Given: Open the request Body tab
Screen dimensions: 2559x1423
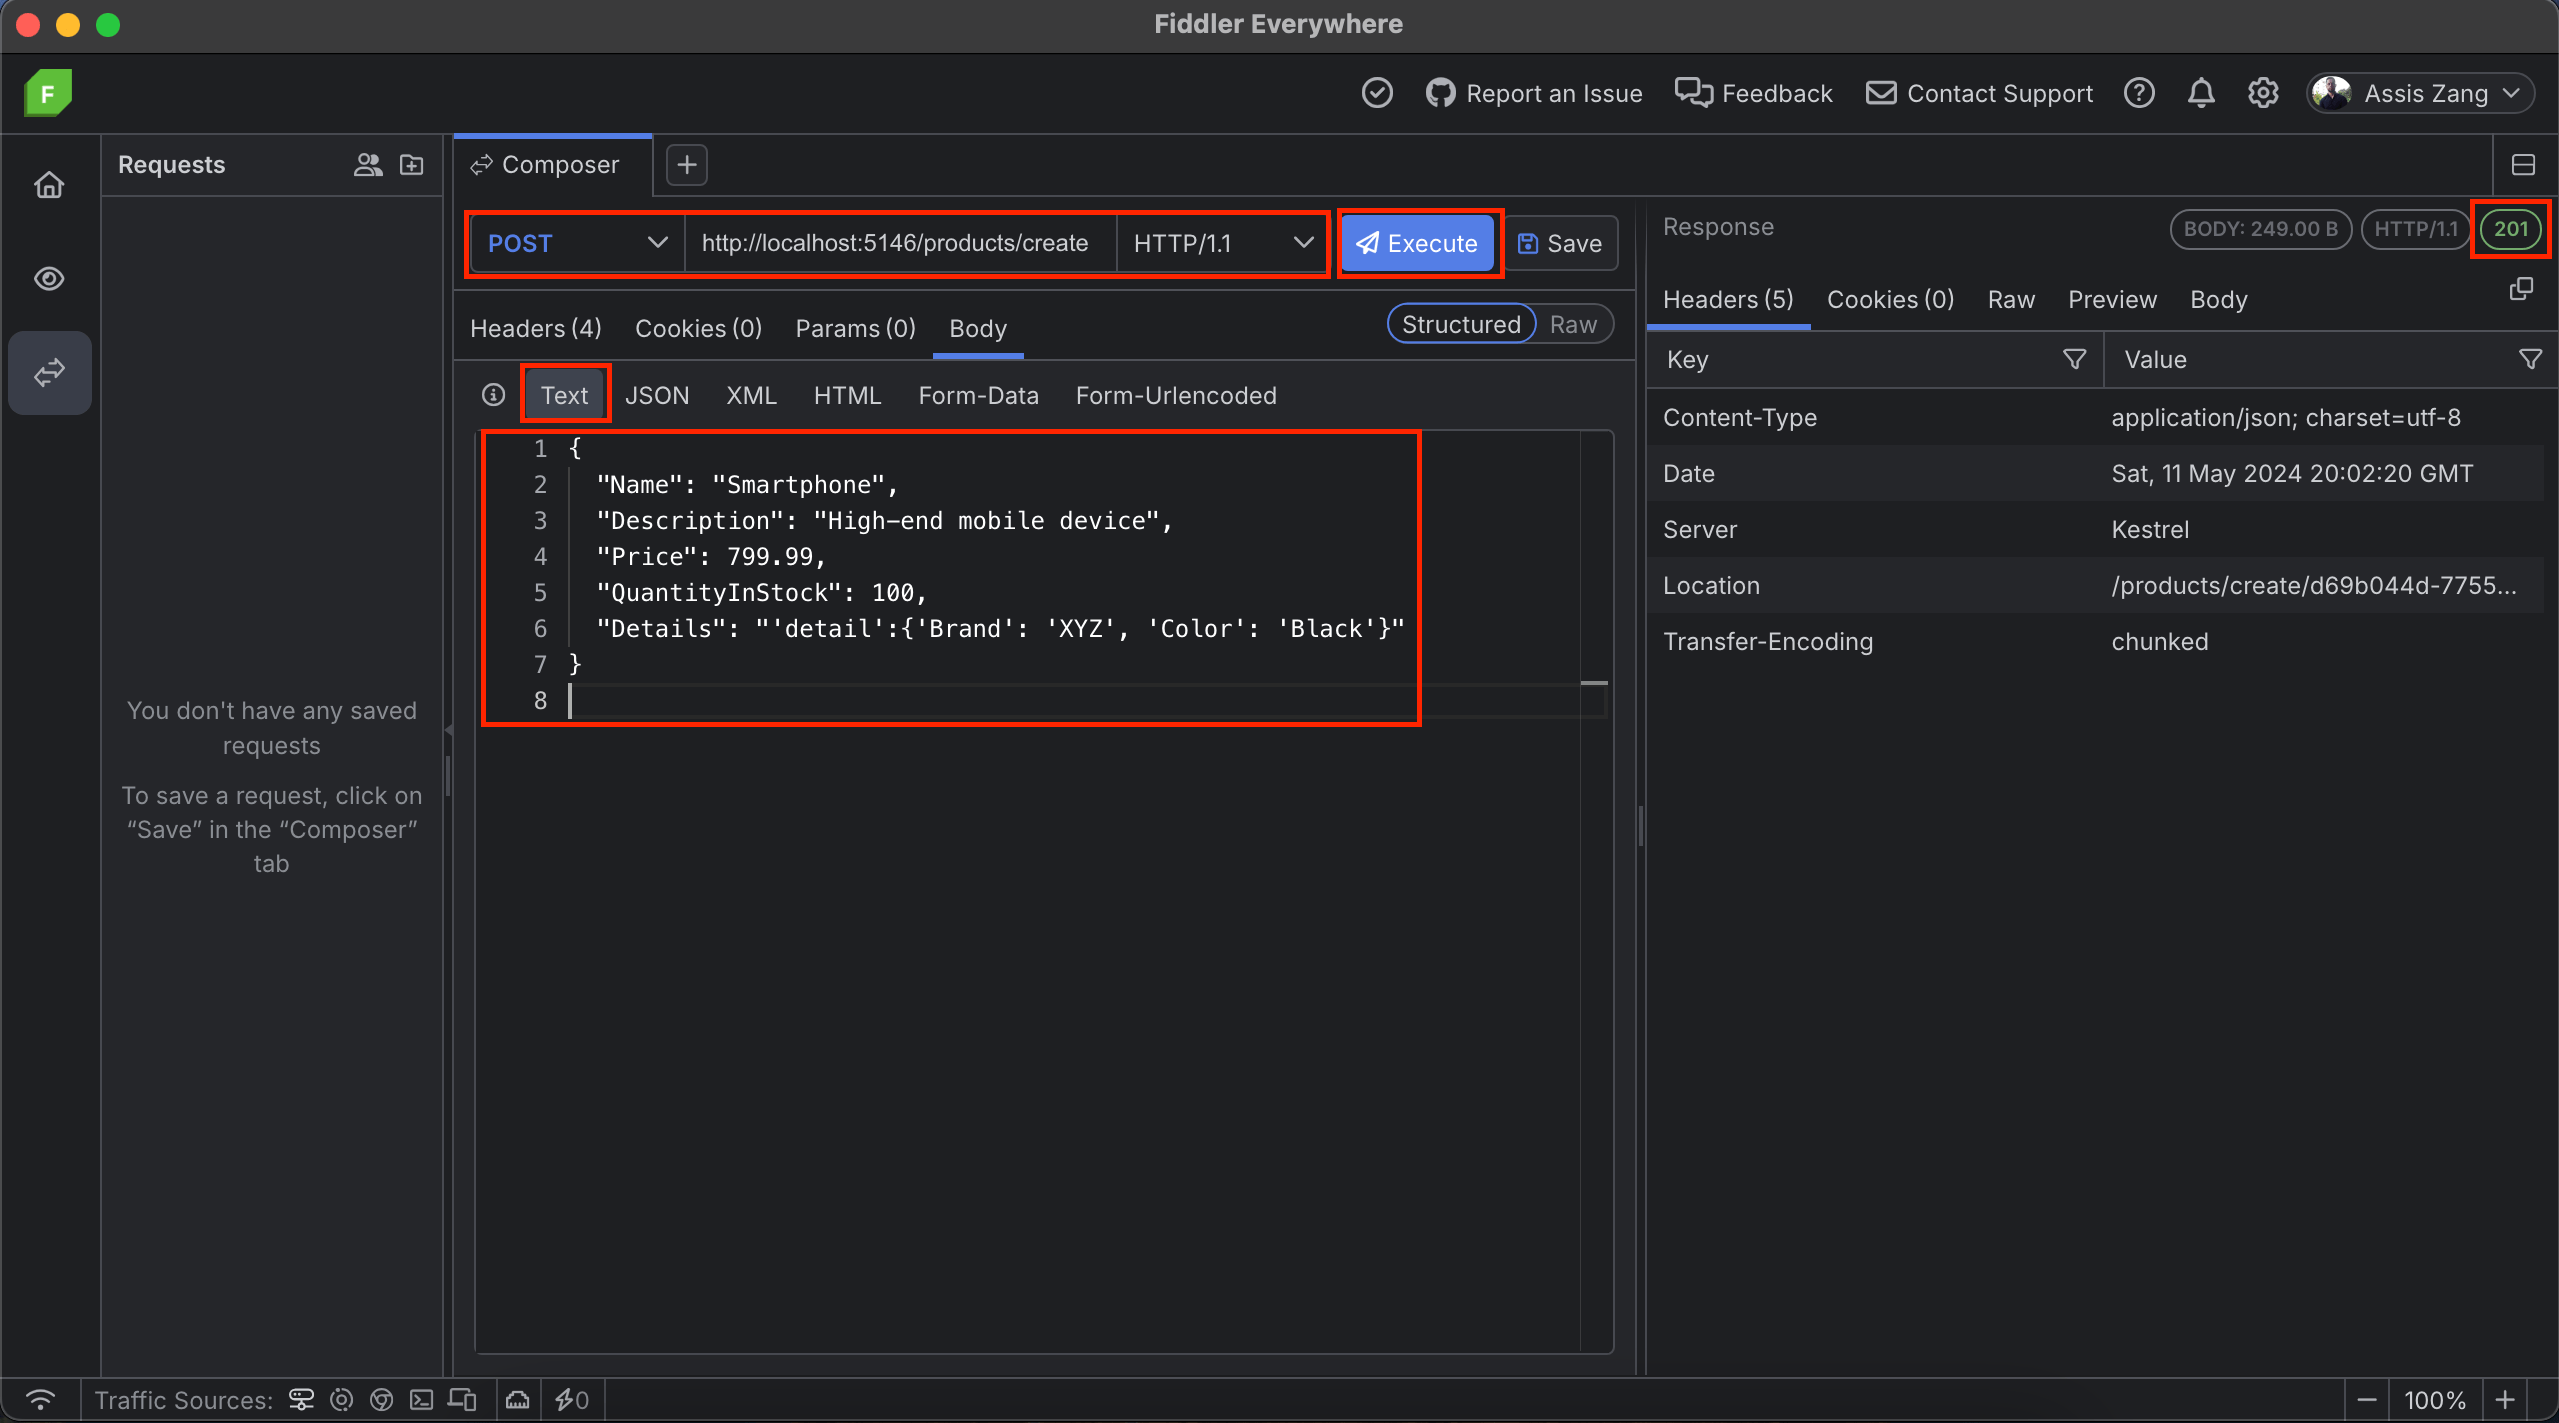Looking at the screenshot, I should 978,328.
